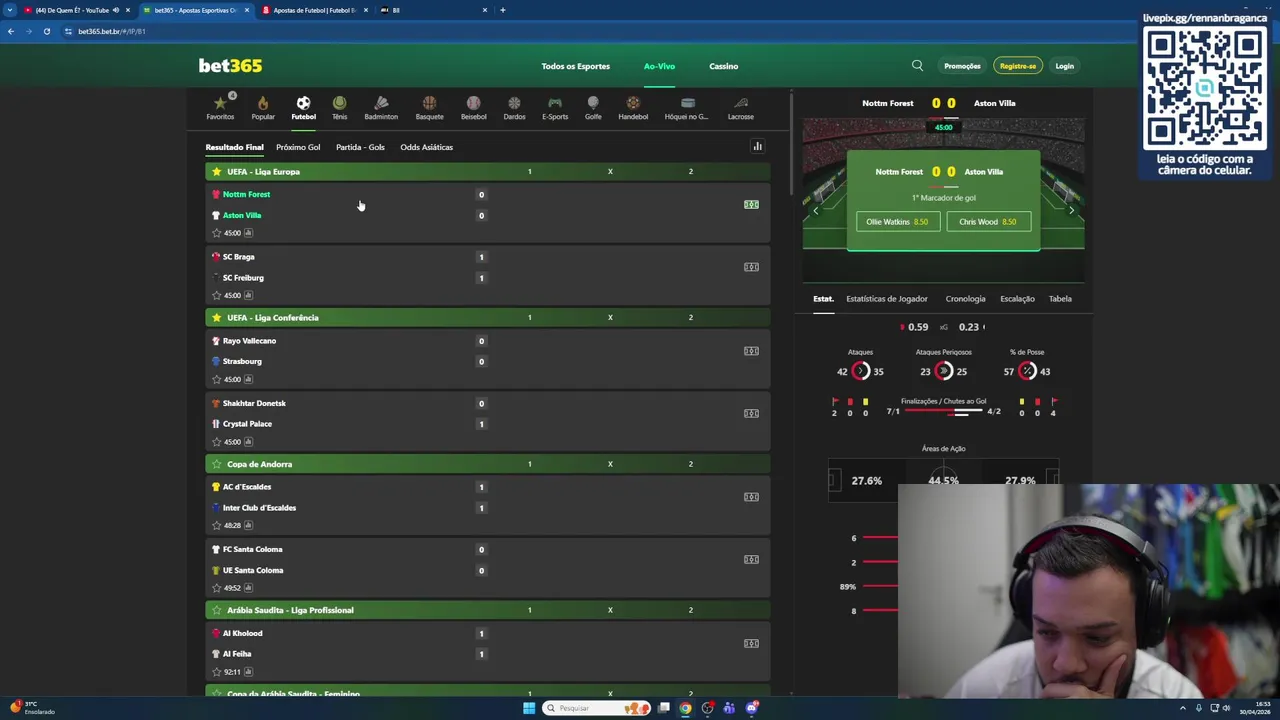Switch to the Tabela tab
Image resolution: width=1280 pixels, height=720 pixels.
tap(1060, 299)
